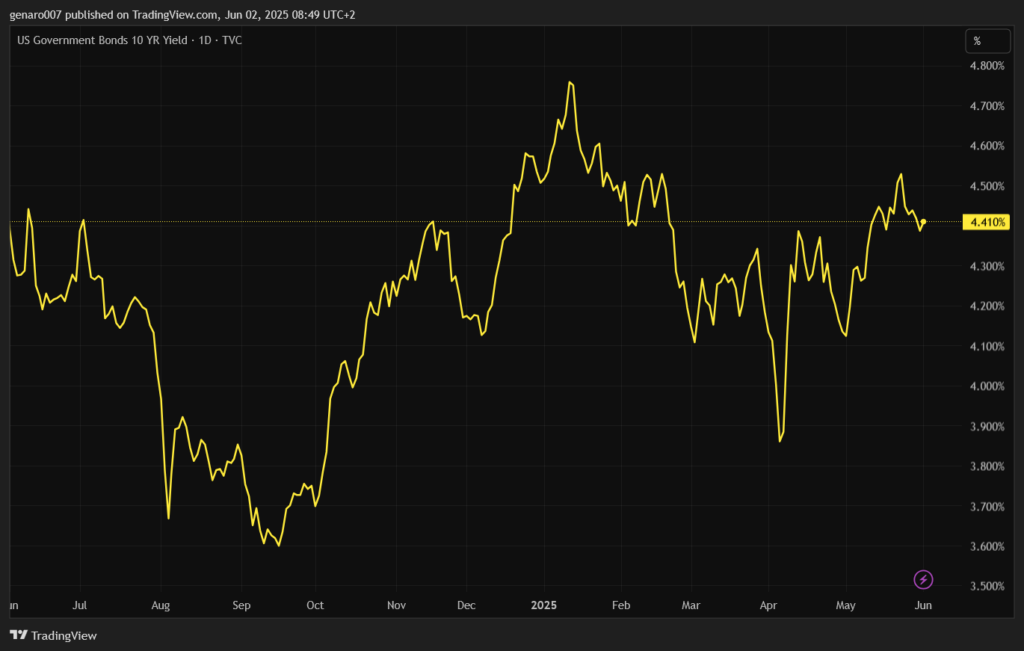Select the 2025 label on the time axis
This screenshot has height=651, width=1024.
(x=545, y=605)
